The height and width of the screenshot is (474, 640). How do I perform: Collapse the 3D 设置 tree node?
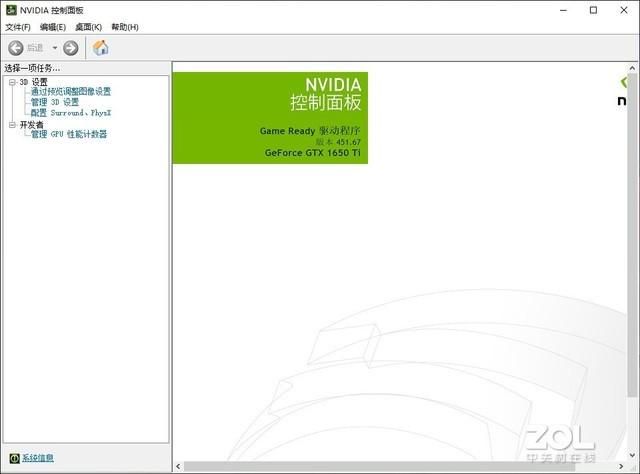coord(12,82)
